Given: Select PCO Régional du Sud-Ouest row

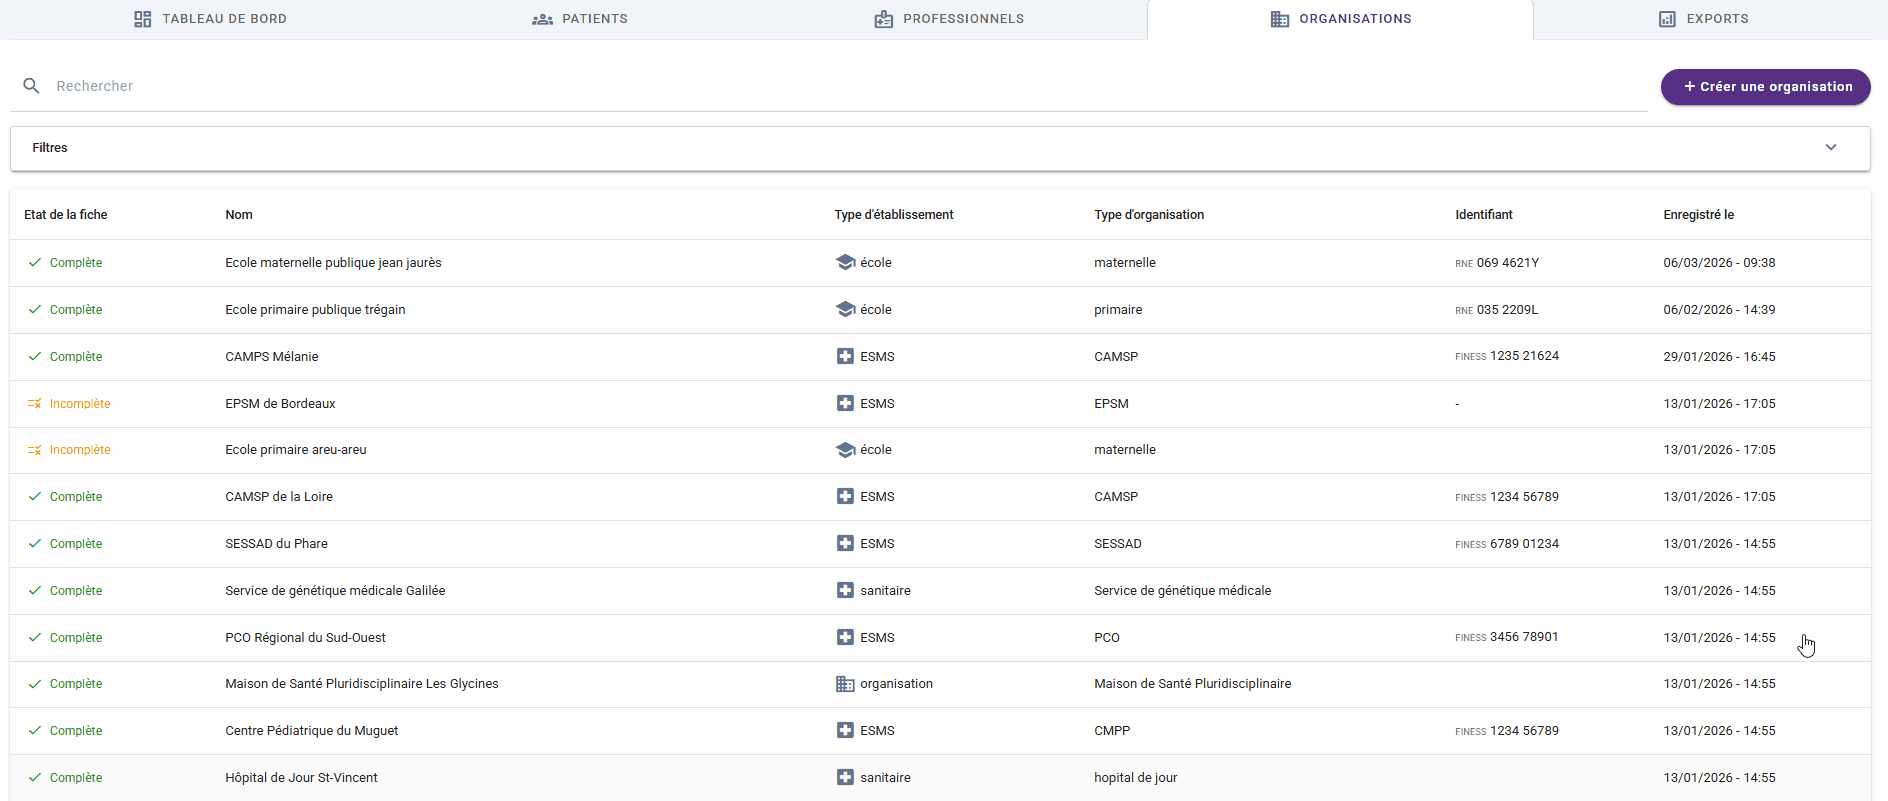Looking at the screenshot, I should pos(305,638).
